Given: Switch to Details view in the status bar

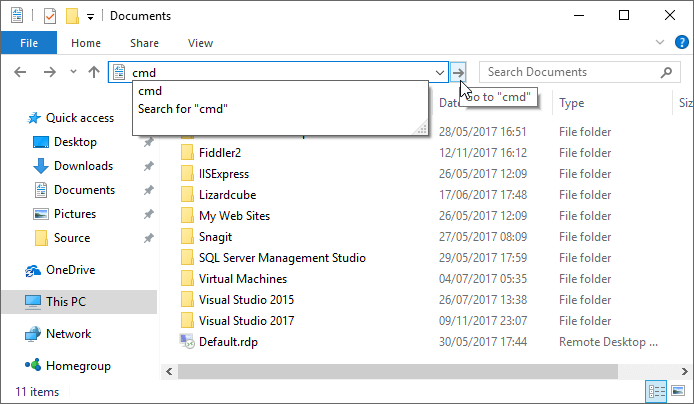Looking at the screenshot, I should click(x=657, y=392).
